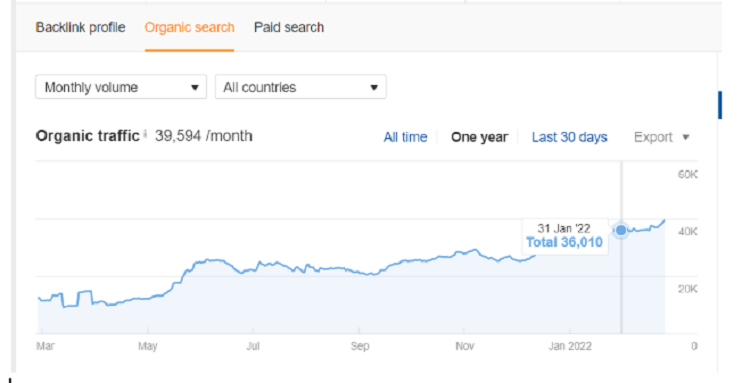This screenshot has height=383, width=750.
Task: Expand the All countries dropdown
Action: pos(300,87)
